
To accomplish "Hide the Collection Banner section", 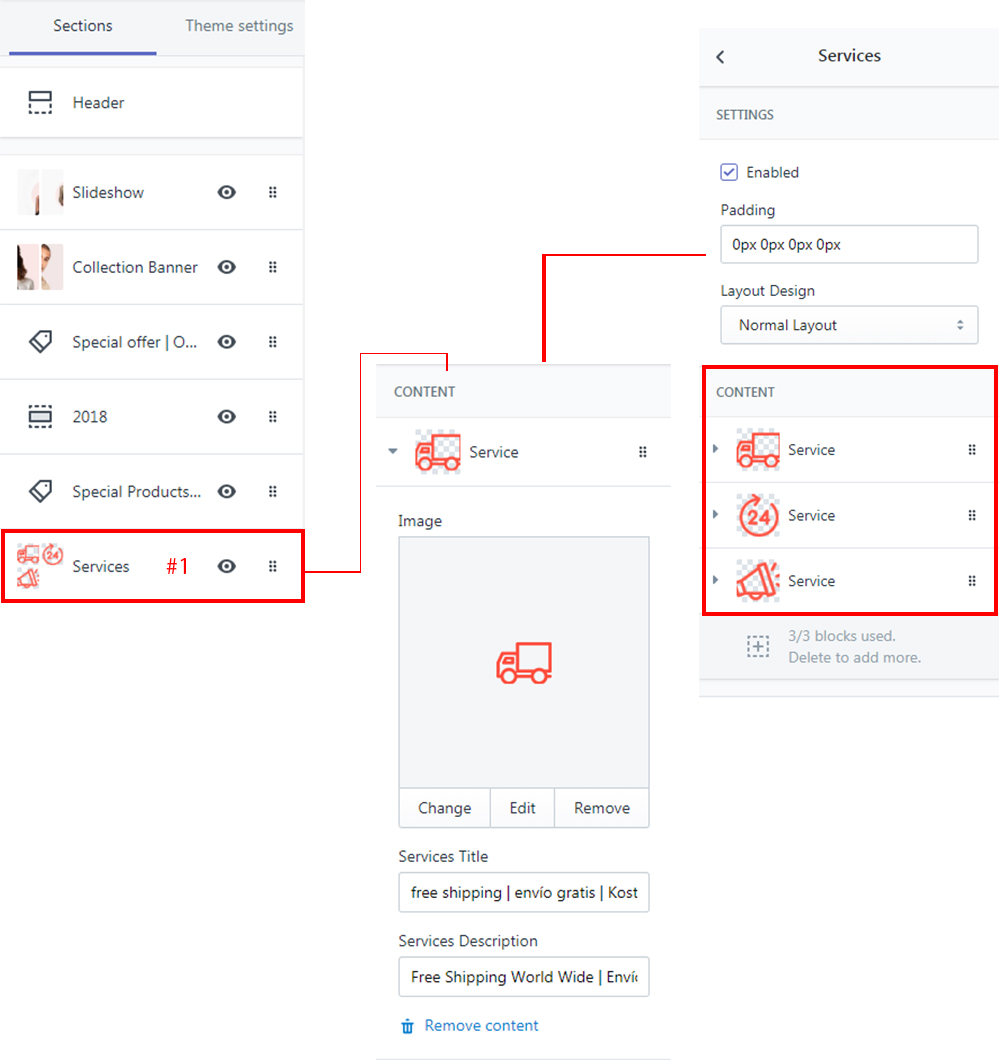I will coord(227,267).
